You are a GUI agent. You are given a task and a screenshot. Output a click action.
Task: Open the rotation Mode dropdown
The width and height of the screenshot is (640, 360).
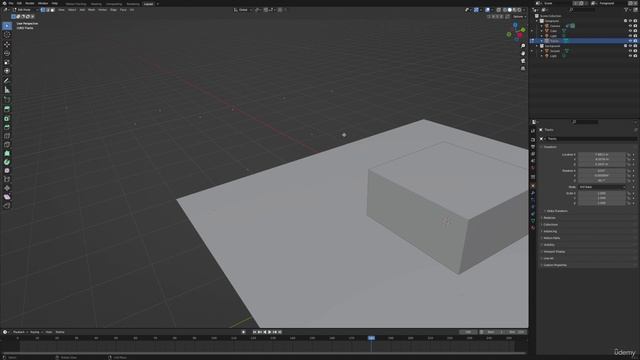pos(602,187)
